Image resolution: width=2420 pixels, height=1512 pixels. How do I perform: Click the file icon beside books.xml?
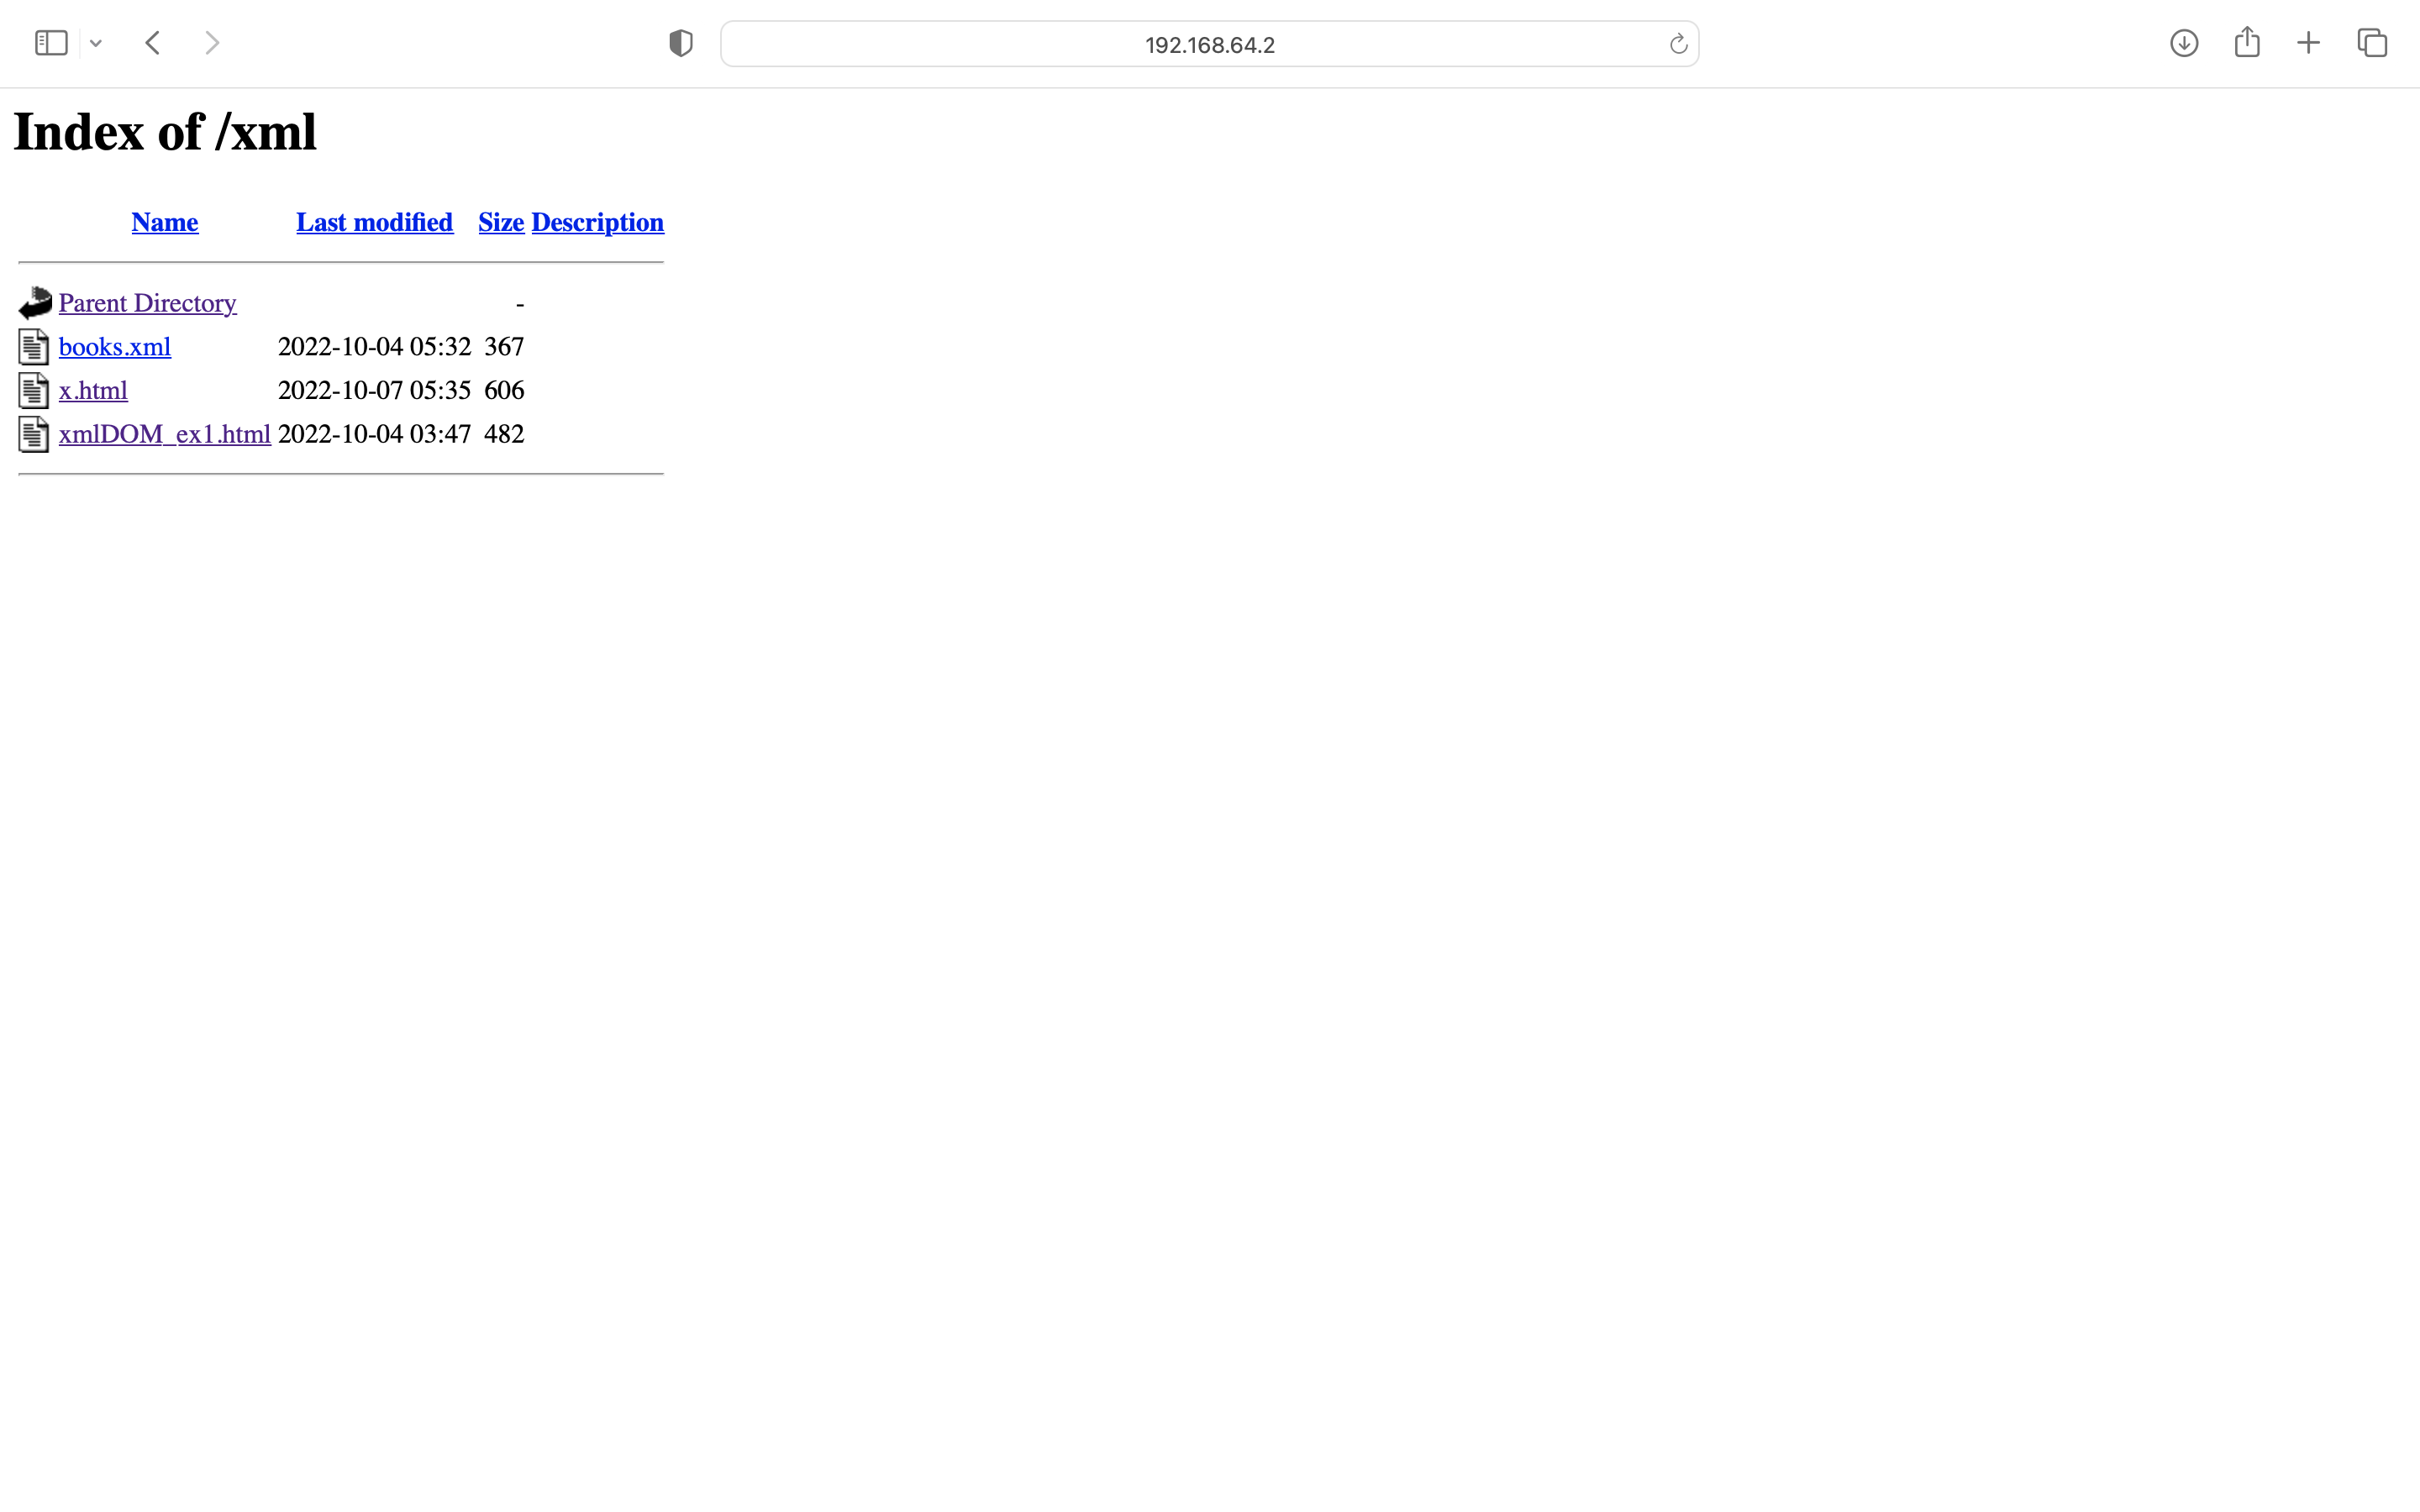[x=34, y=347]
